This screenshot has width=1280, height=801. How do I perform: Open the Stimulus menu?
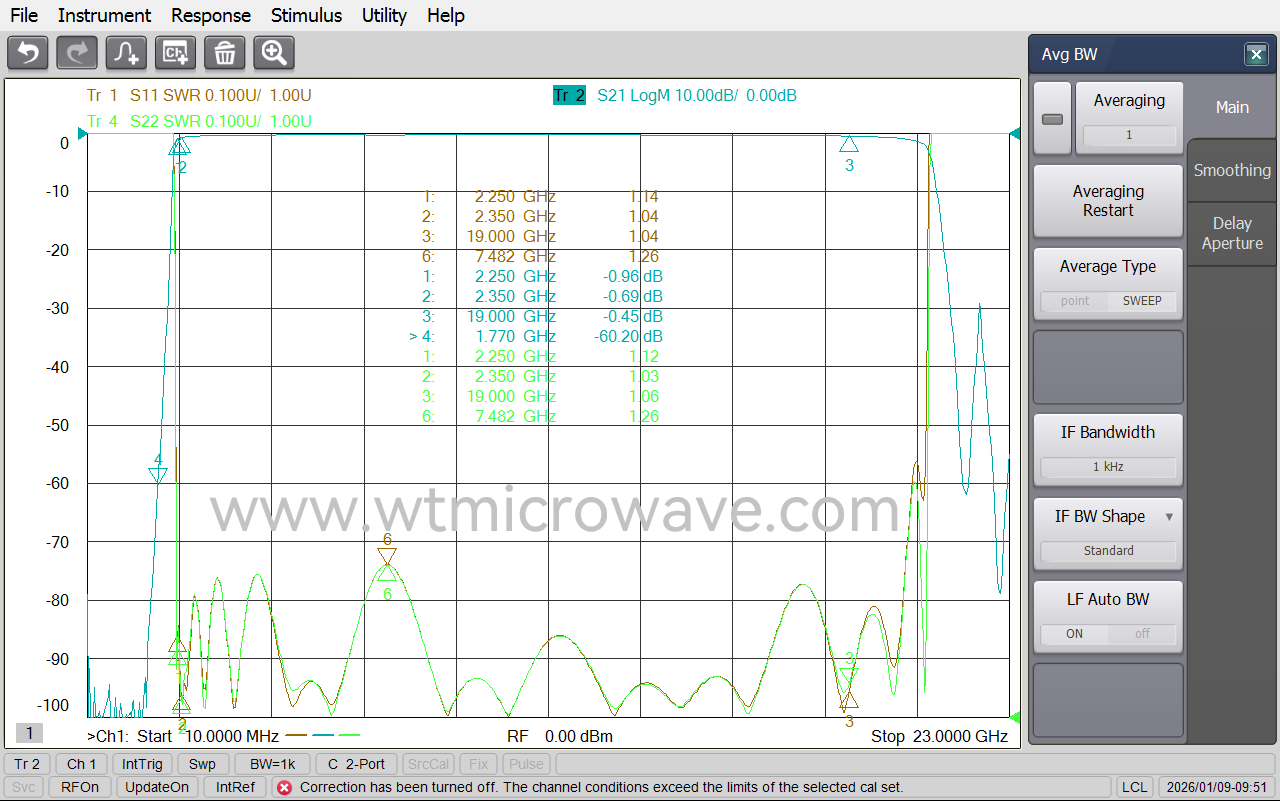tap(306, 15)
